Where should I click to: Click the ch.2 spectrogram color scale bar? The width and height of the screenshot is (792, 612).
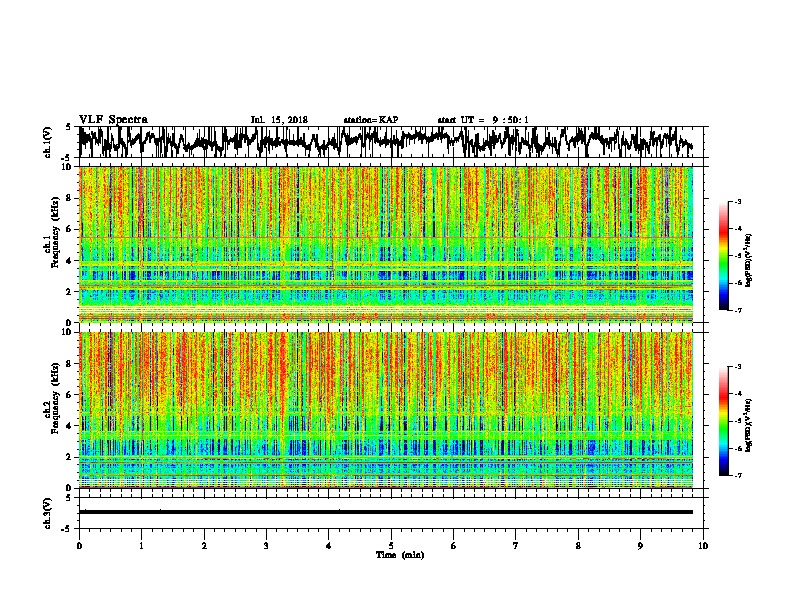[x=724, y=421]
